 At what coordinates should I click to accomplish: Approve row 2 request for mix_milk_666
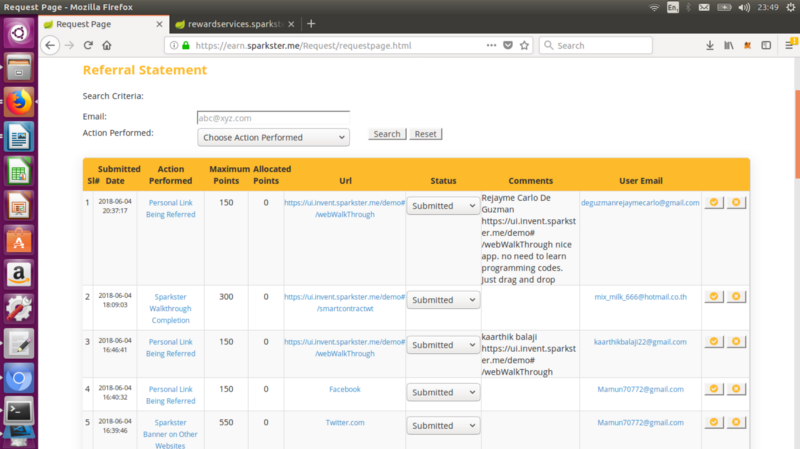(x=714, y=296)
